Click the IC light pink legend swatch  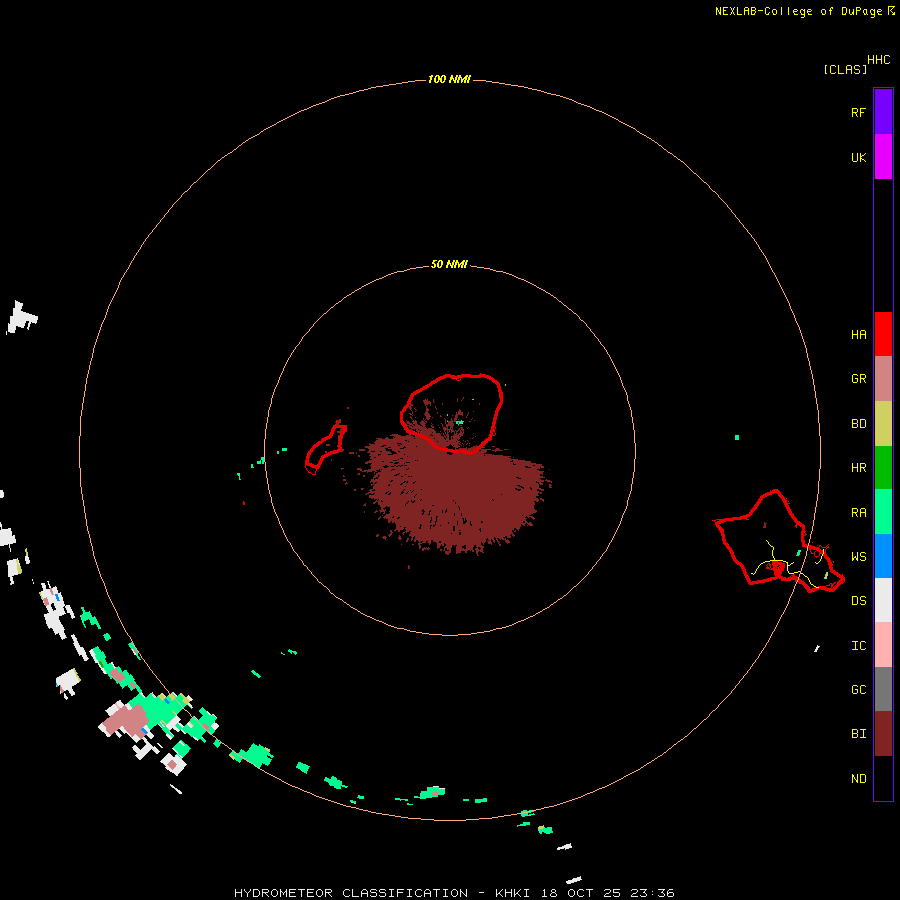883,645
